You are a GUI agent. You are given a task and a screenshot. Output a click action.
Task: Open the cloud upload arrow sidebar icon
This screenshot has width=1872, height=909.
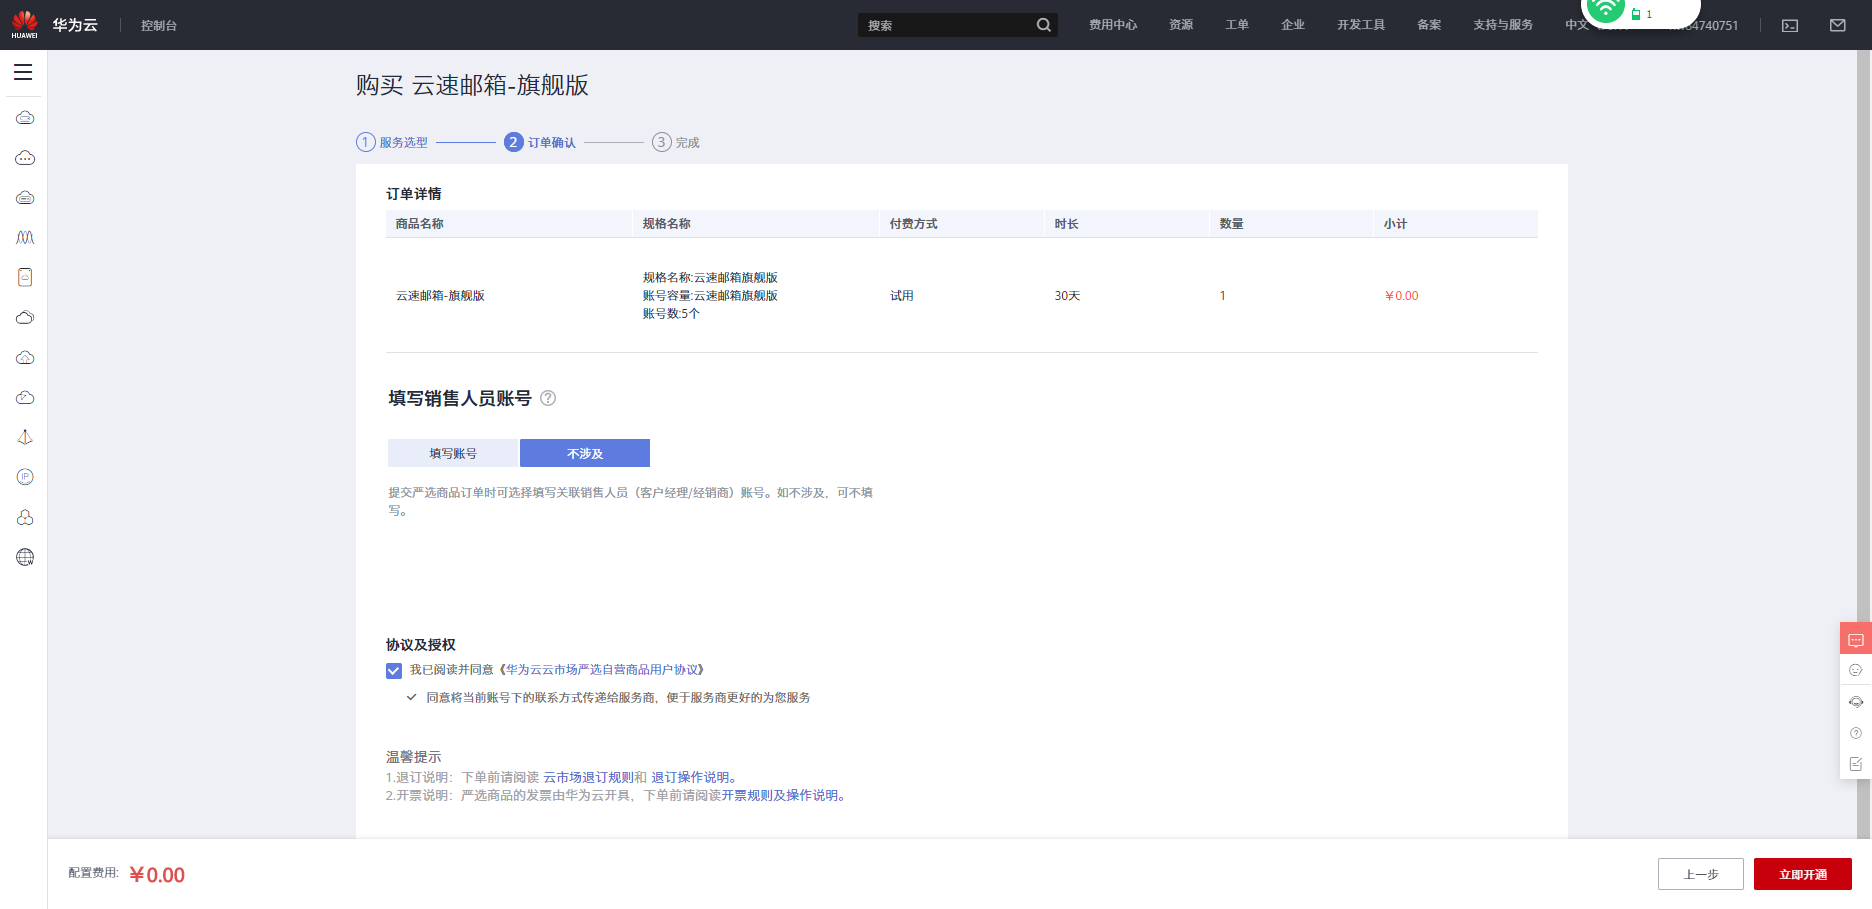25,358
